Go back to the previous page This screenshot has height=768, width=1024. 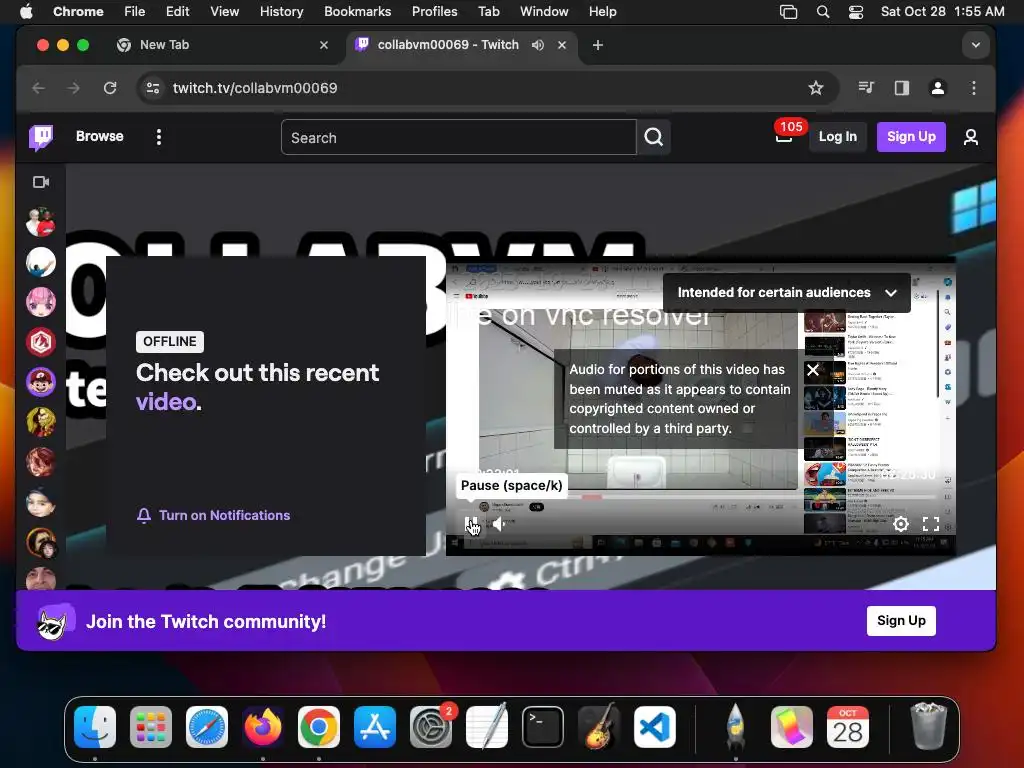pyautogui.click(x=39, y=88)
